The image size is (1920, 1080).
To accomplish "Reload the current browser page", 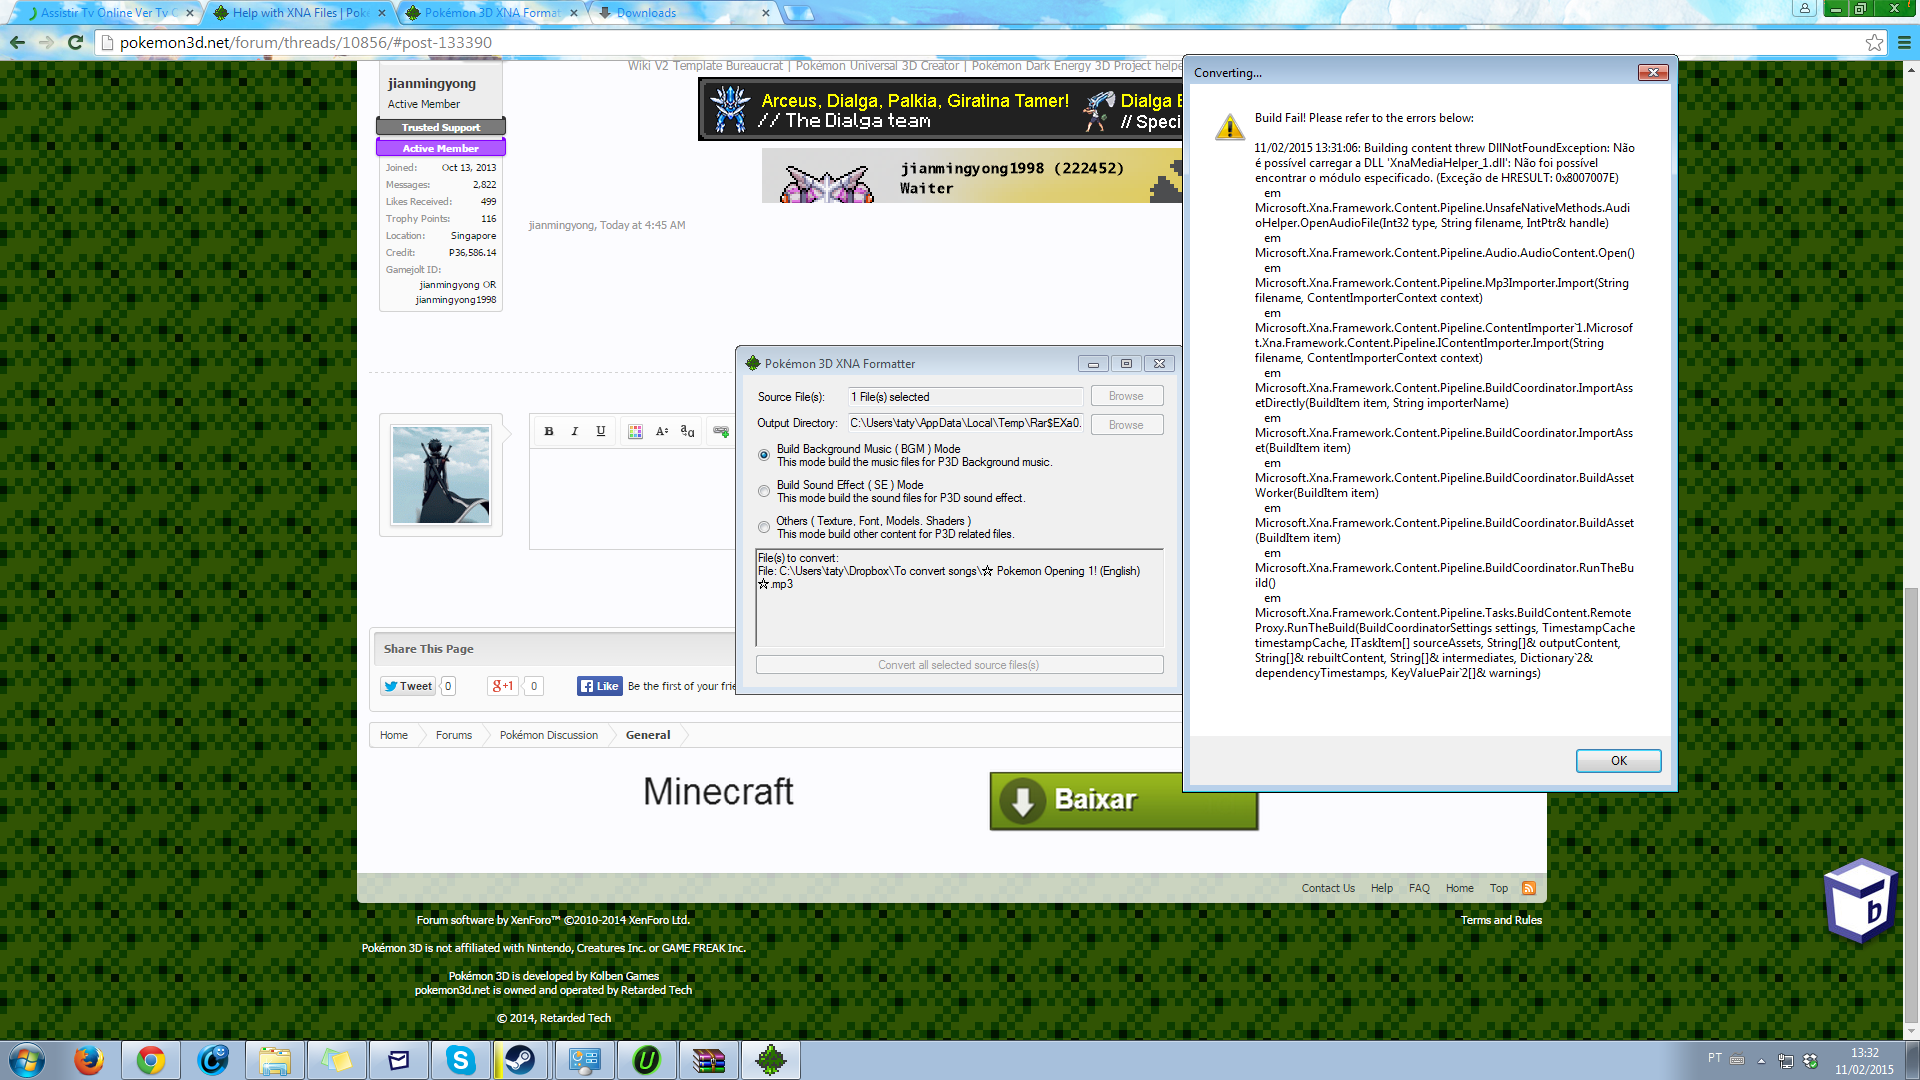I will click(x=75, y=42).
